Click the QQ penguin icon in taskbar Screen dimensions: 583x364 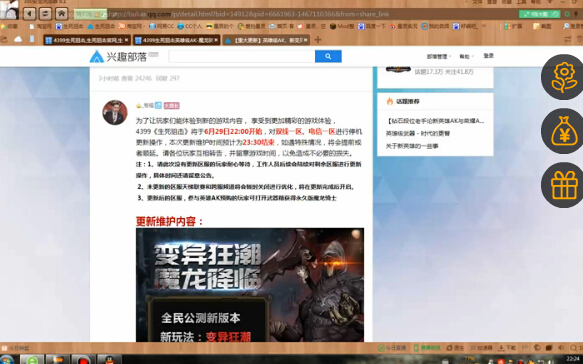click(x=109, y=360)
